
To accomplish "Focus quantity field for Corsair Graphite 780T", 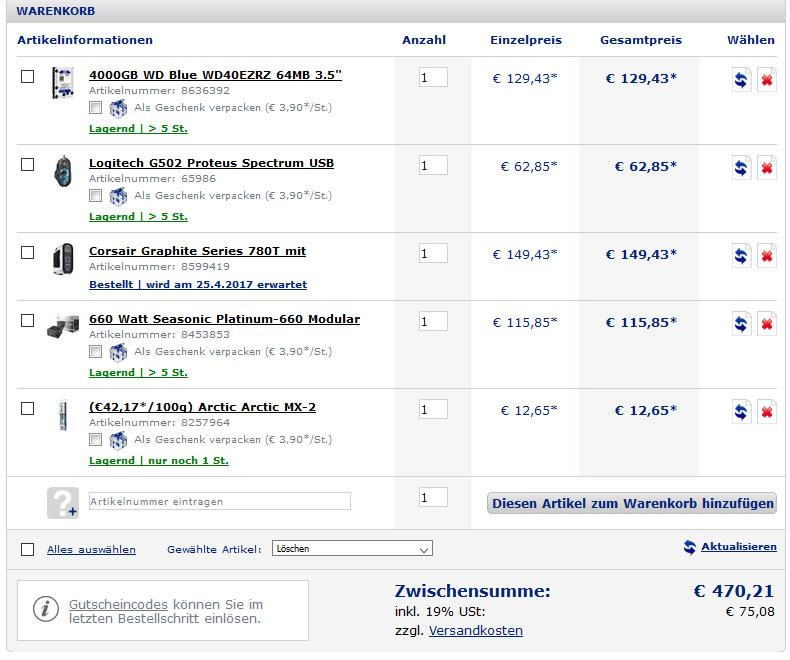I will [433, 253].
